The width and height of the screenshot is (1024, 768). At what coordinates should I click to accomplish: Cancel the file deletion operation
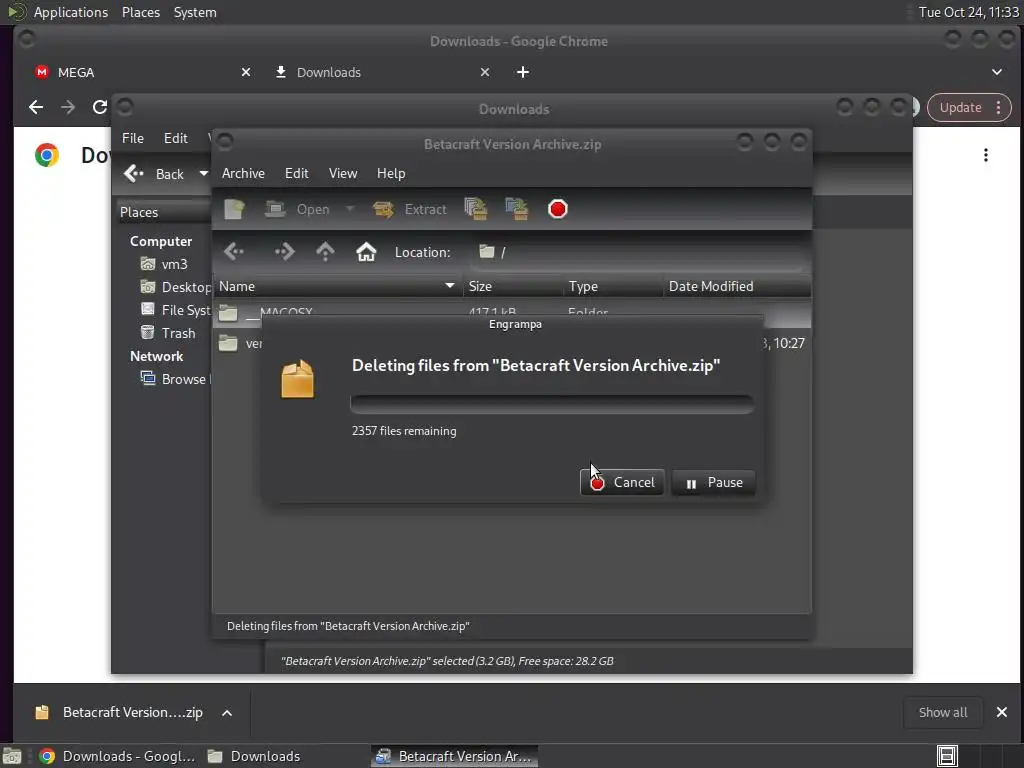pos(622,483)
